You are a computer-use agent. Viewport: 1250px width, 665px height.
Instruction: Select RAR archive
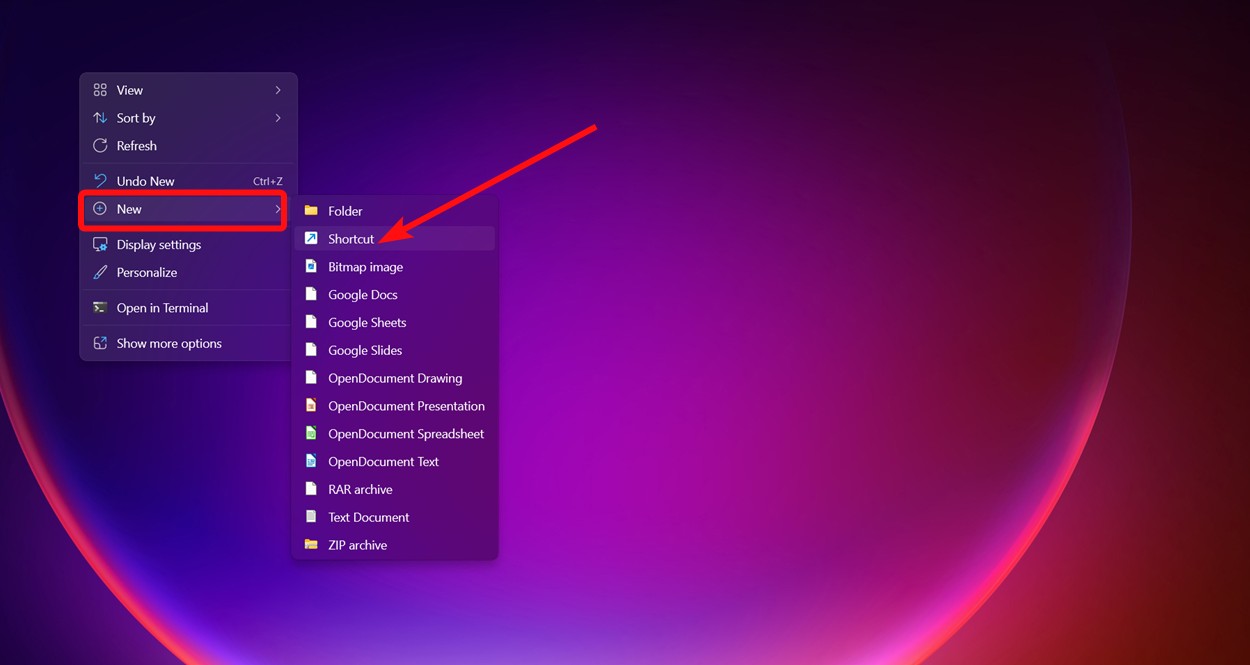pos(359,489)
